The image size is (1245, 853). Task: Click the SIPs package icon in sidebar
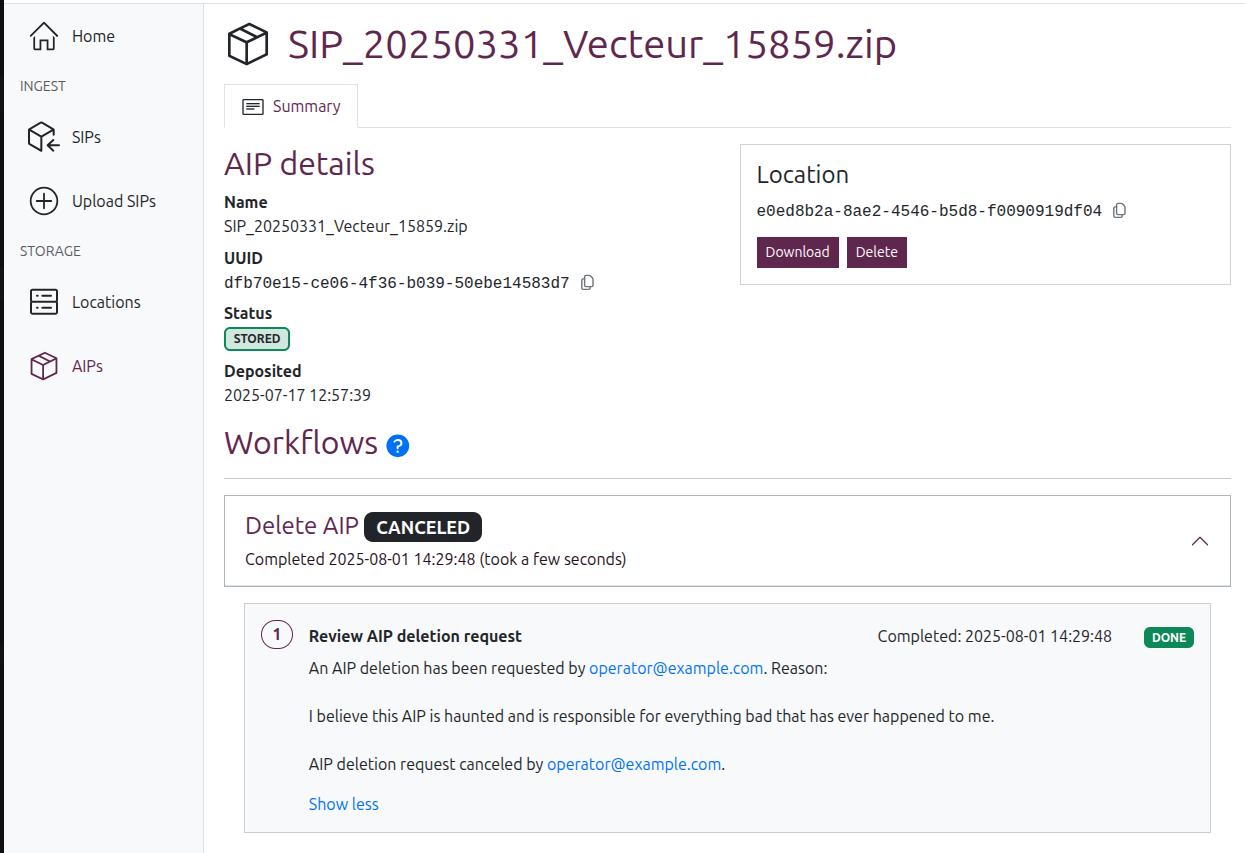pos(44,137)
